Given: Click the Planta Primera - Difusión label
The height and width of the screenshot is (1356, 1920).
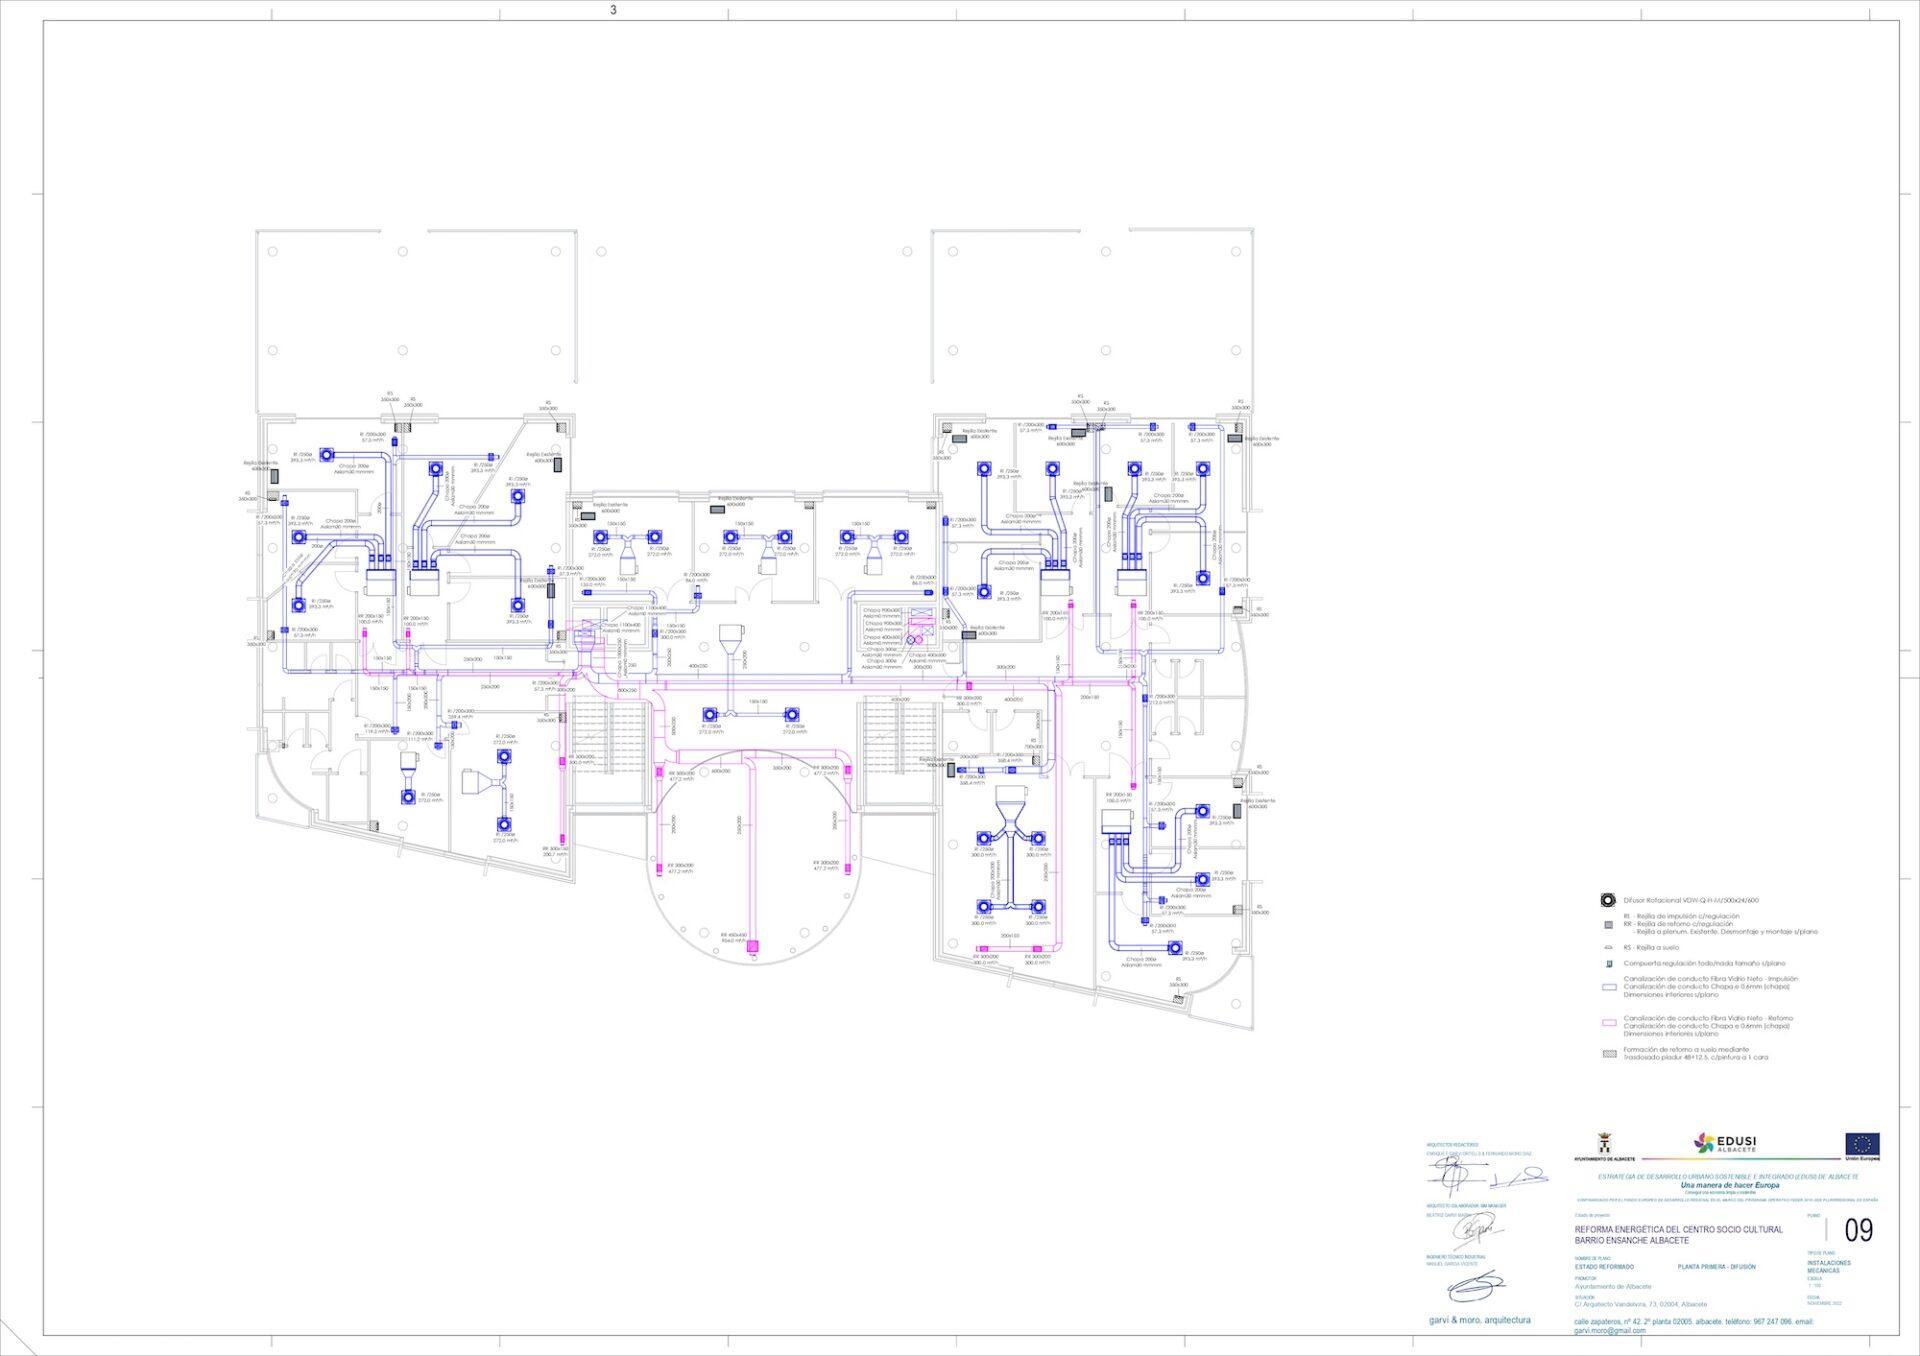Looking at the screenshot, I should [1716, 1267].
